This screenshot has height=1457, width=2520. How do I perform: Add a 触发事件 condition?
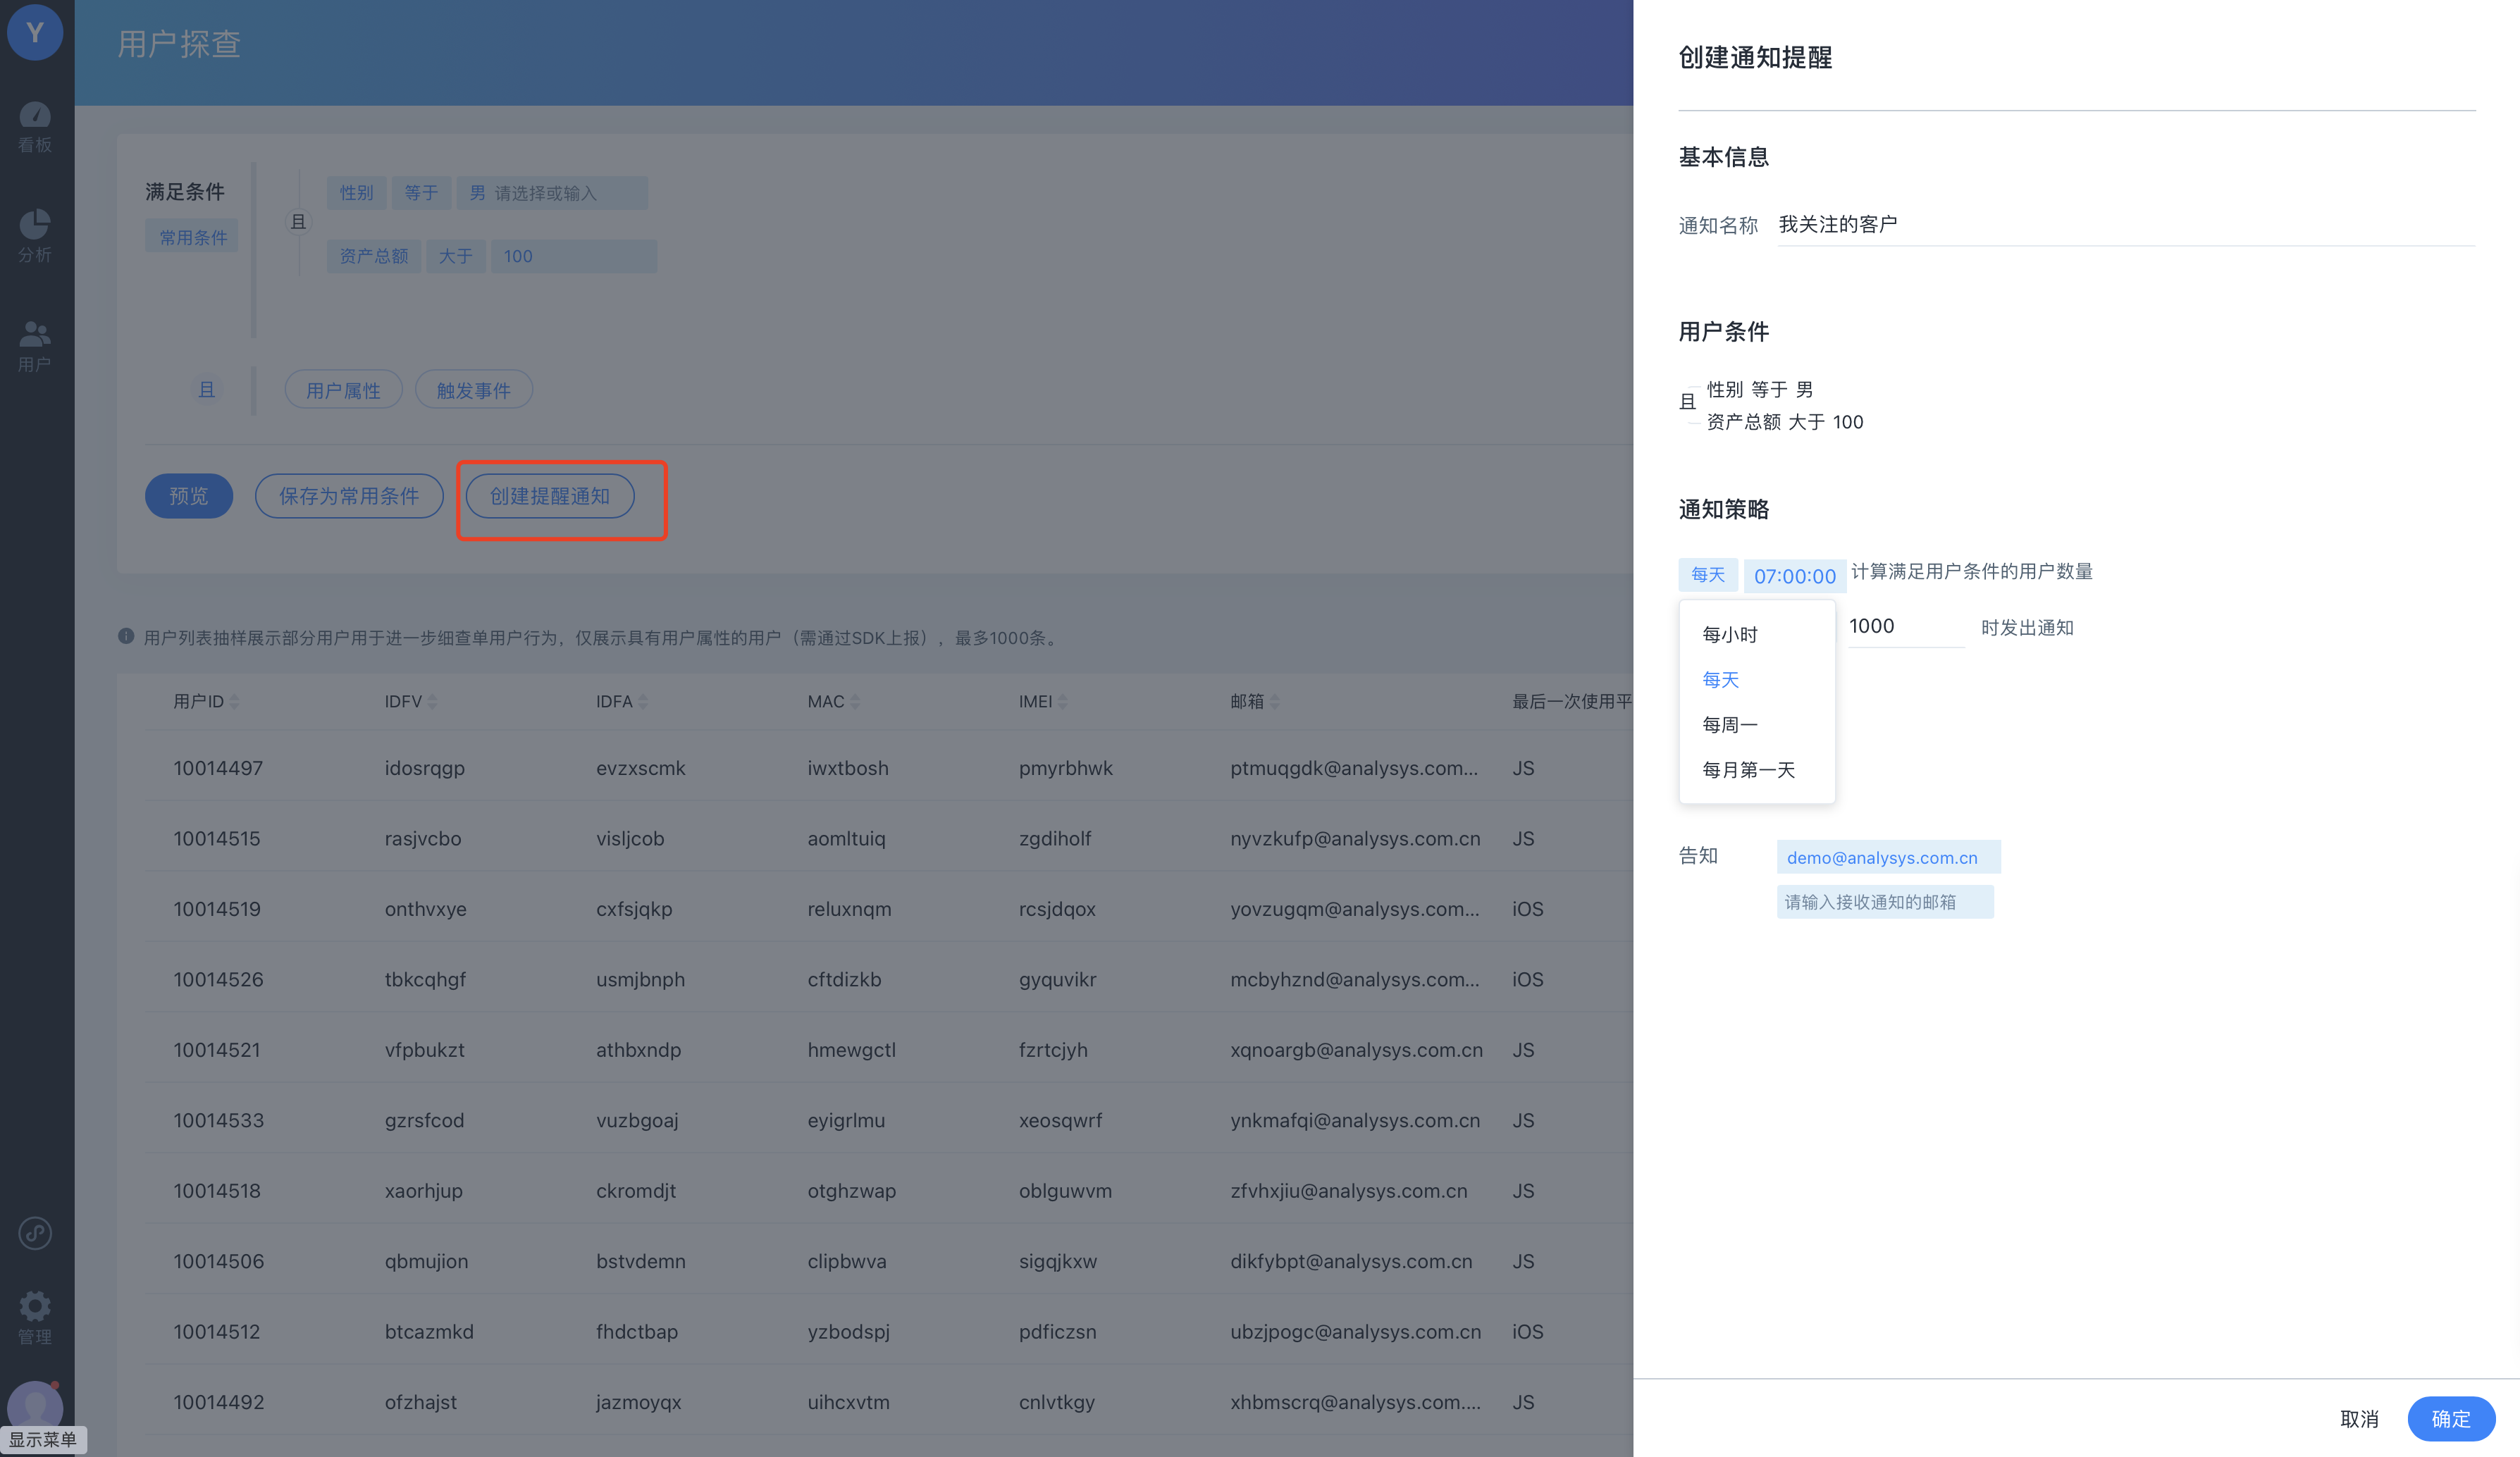[473, 390]
